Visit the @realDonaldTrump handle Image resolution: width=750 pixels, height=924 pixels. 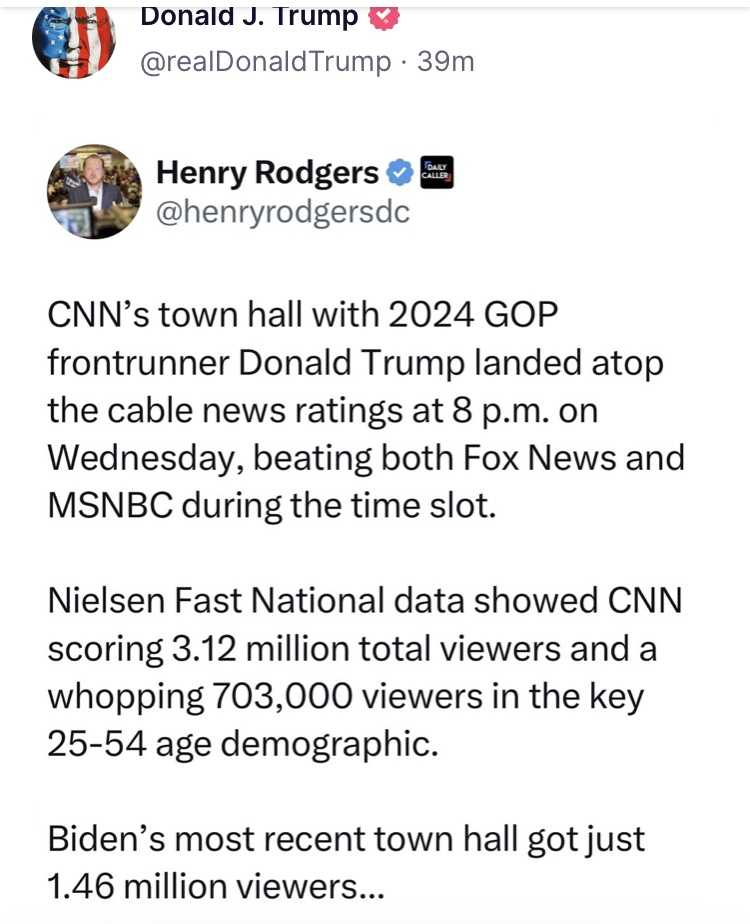tap(264, 61)
